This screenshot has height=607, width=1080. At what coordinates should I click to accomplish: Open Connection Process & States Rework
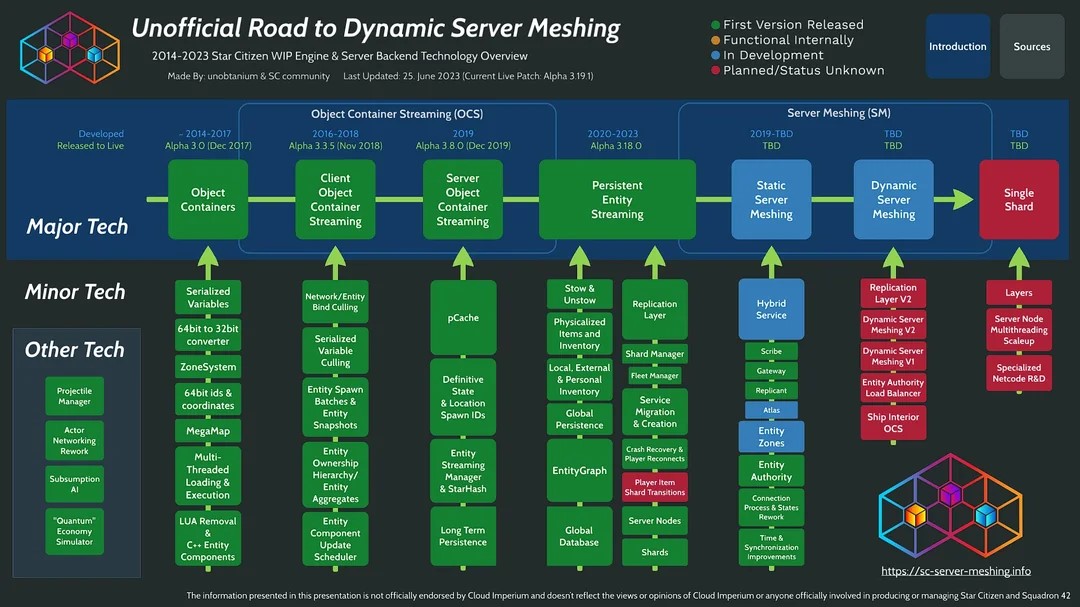(771, 507)
